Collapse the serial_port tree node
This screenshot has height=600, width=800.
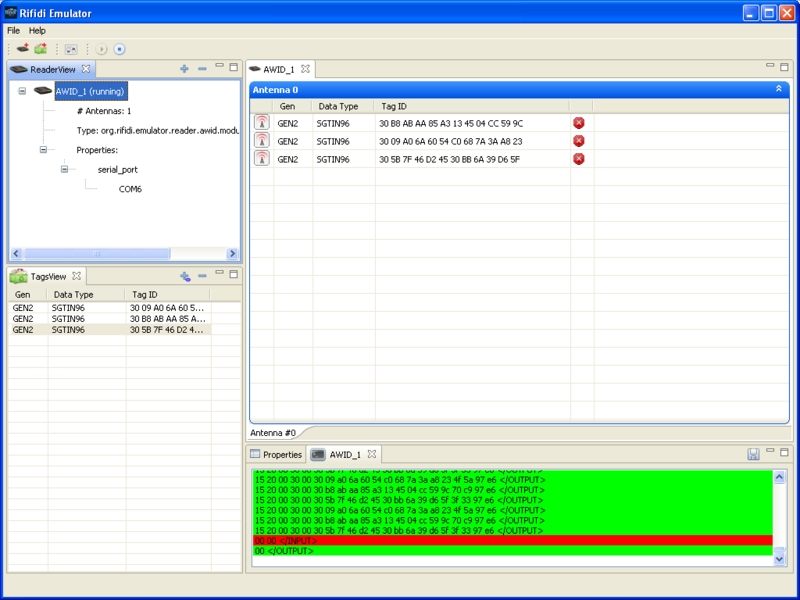coord(65,169)
